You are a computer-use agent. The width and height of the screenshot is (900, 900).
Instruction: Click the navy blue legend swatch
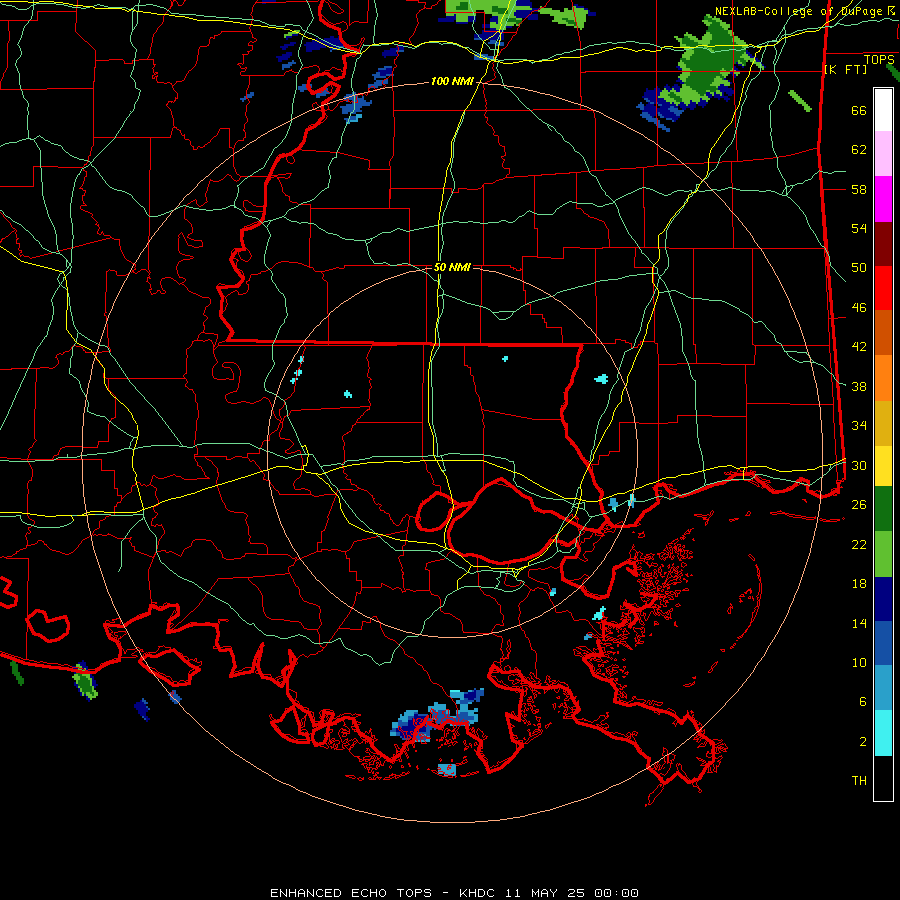point(883,599)
